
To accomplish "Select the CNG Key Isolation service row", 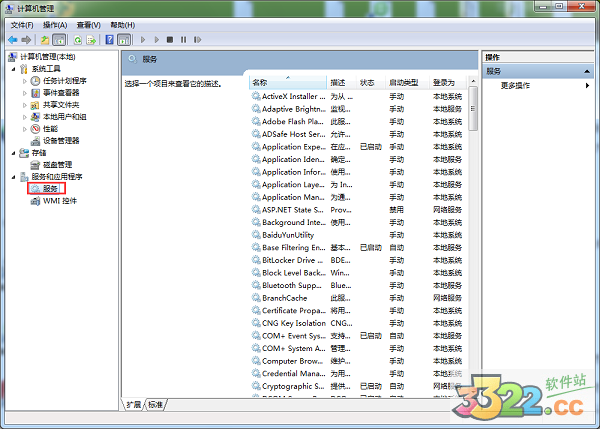I will (358, 323).
